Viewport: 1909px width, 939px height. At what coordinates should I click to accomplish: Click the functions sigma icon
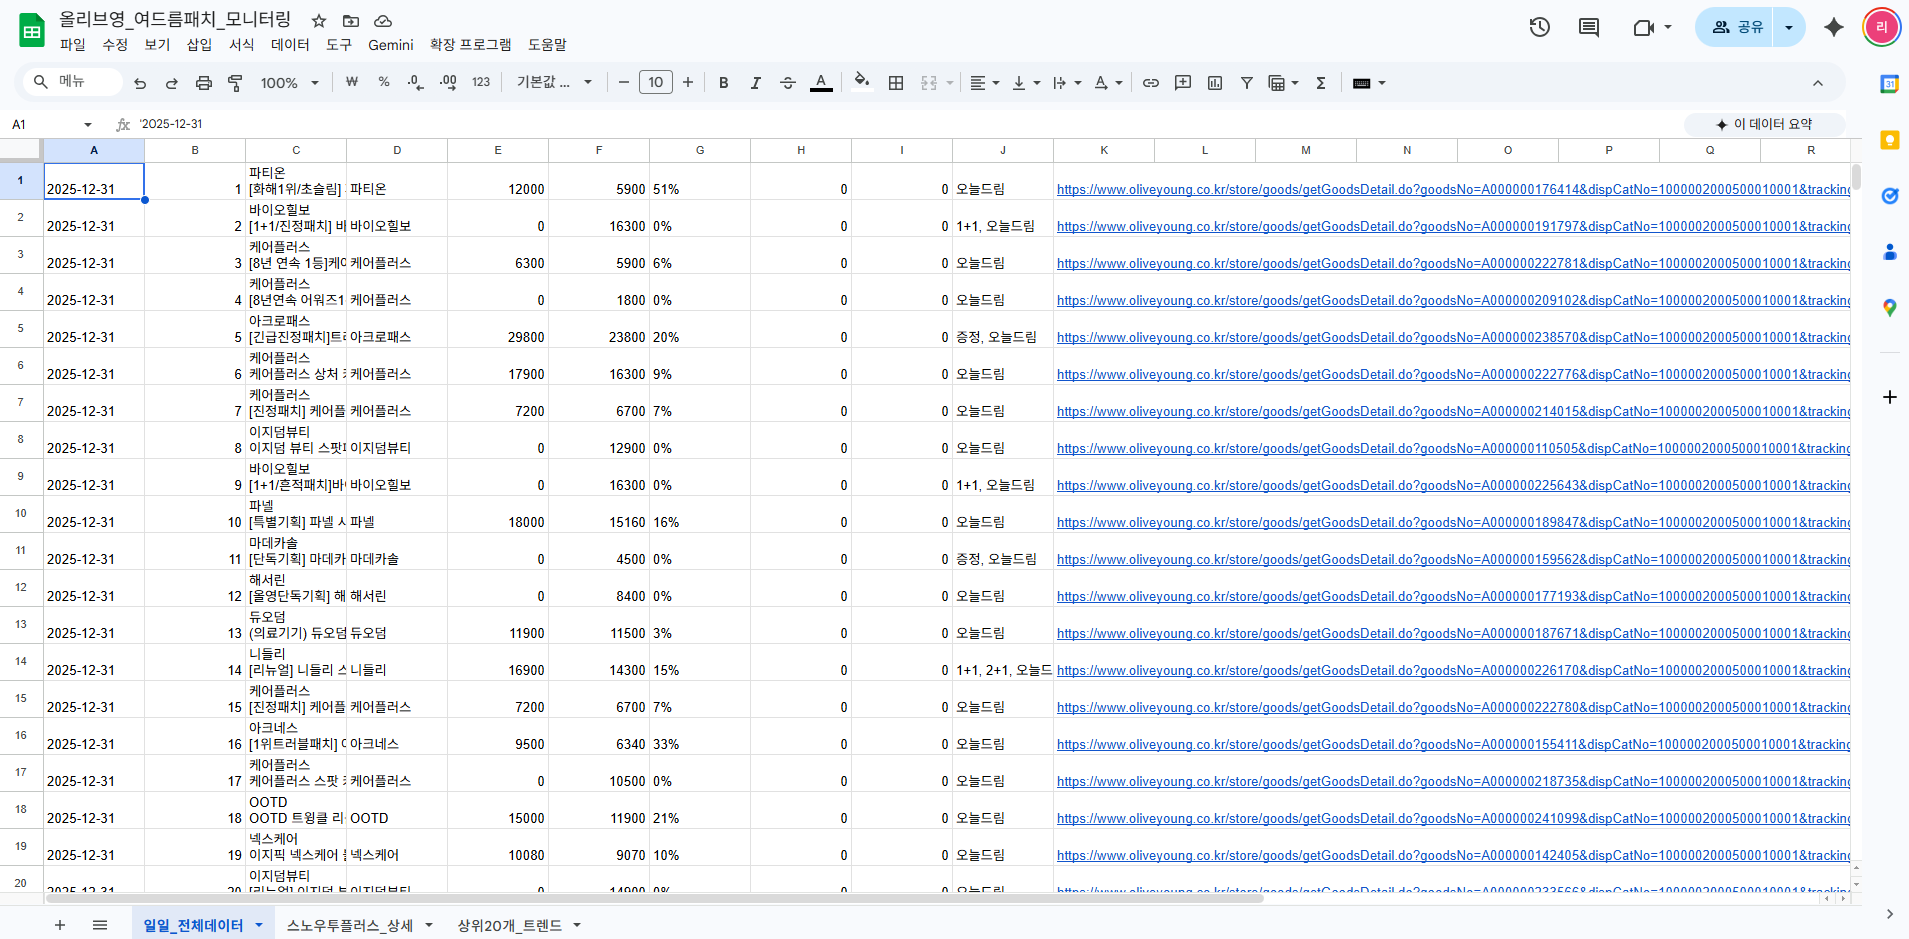[x=1321, y=83]
